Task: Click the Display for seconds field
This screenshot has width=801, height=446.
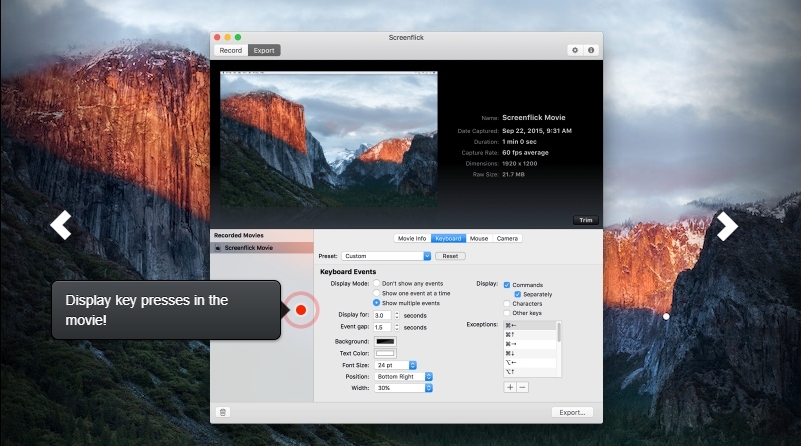Action: (x=383, y=316)
